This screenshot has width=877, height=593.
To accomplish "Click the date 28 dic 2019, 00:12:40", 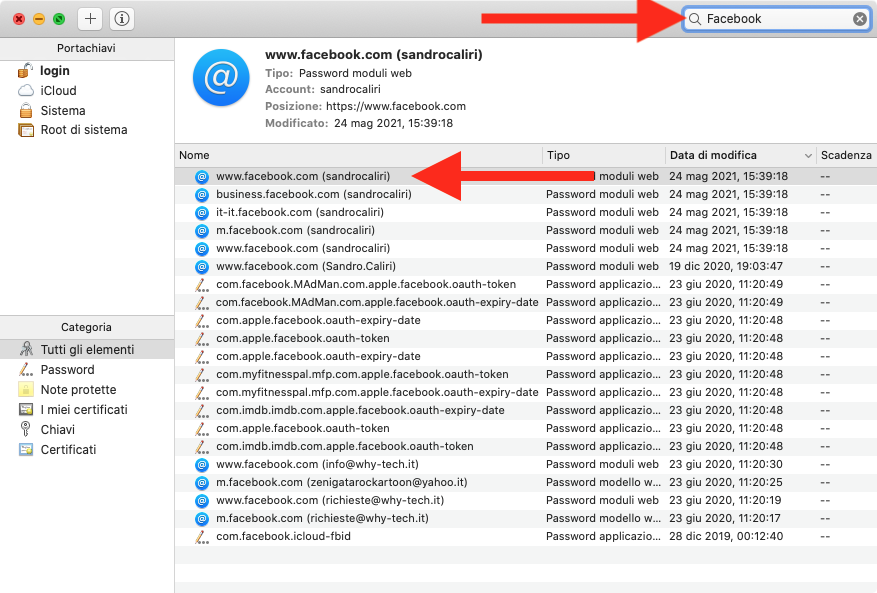I will click(726, 536).
